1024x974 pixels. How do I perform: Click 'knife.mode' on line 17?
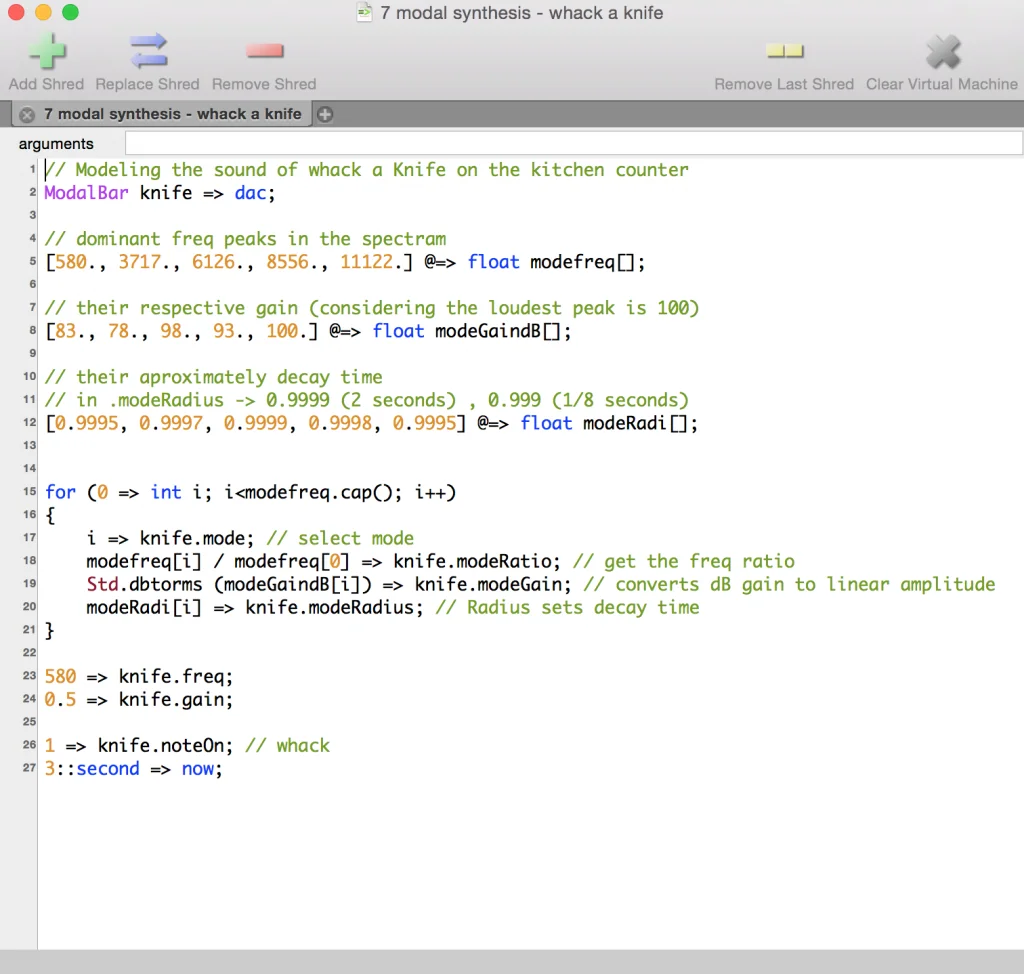click(x=192, y=538)
